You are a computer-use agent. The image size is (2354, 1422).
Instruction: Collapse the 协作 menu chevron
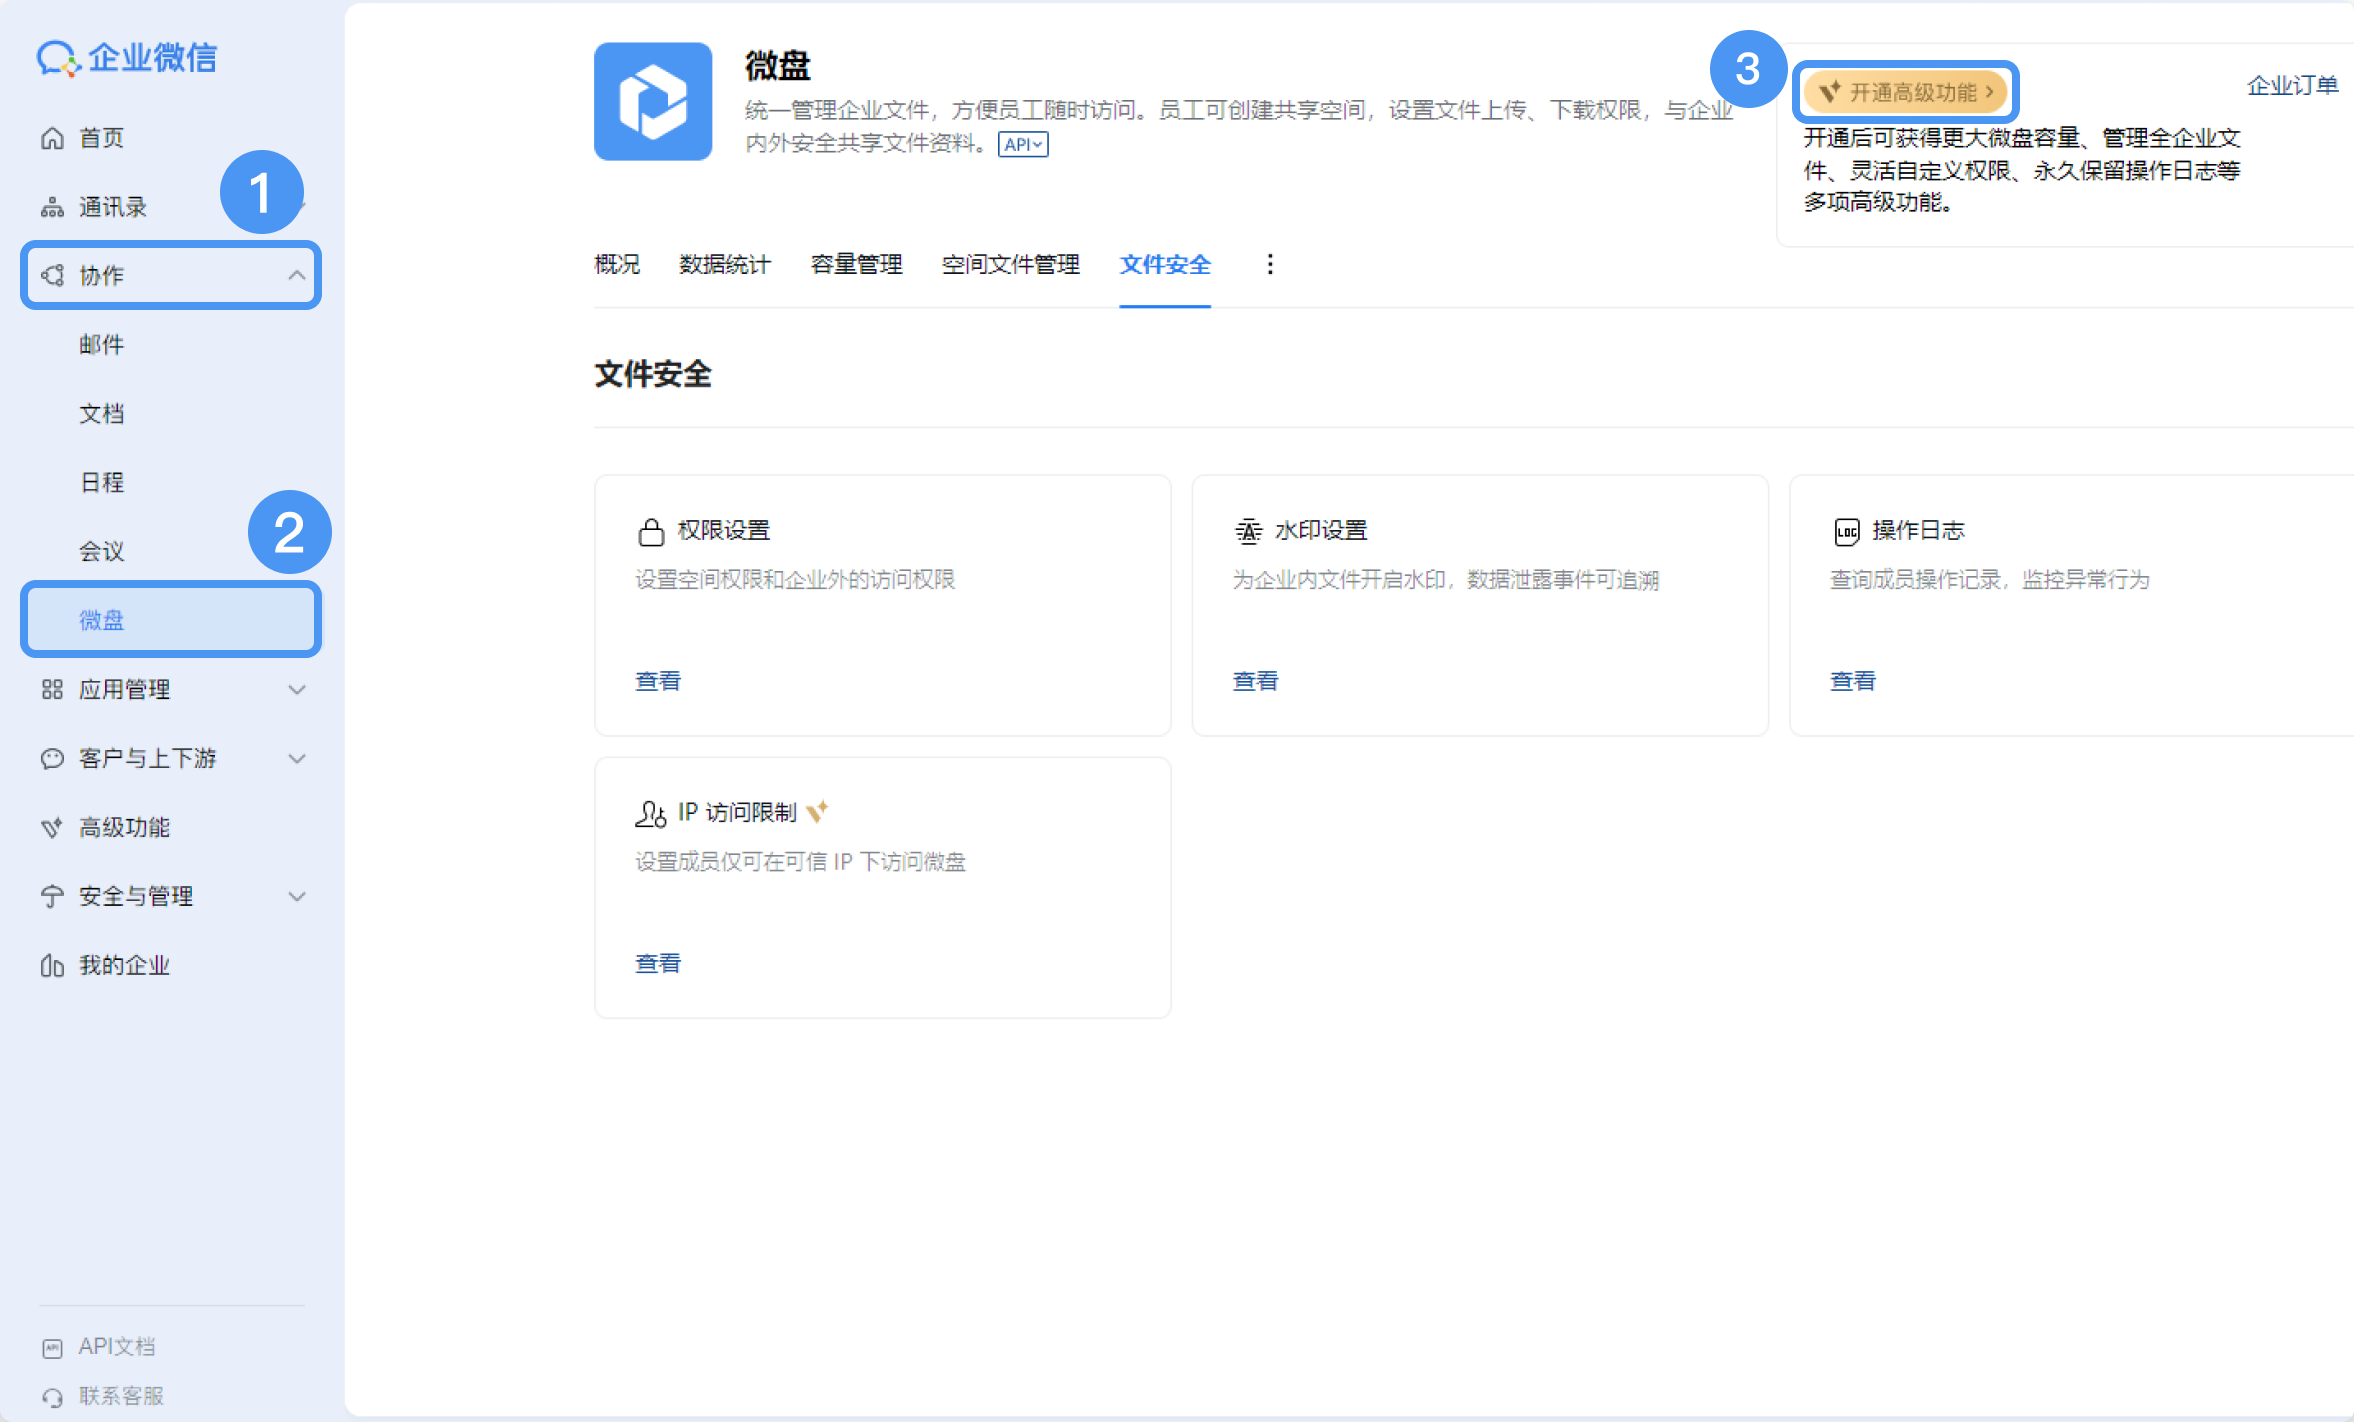(297, 275)
